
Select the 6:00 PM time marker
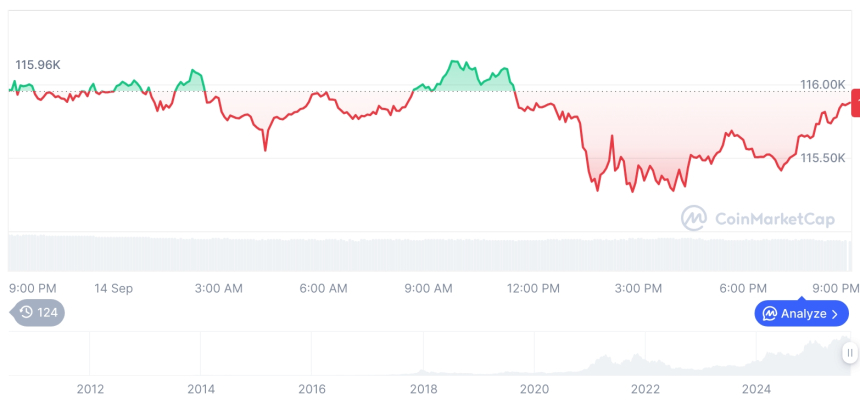[743, 288]
